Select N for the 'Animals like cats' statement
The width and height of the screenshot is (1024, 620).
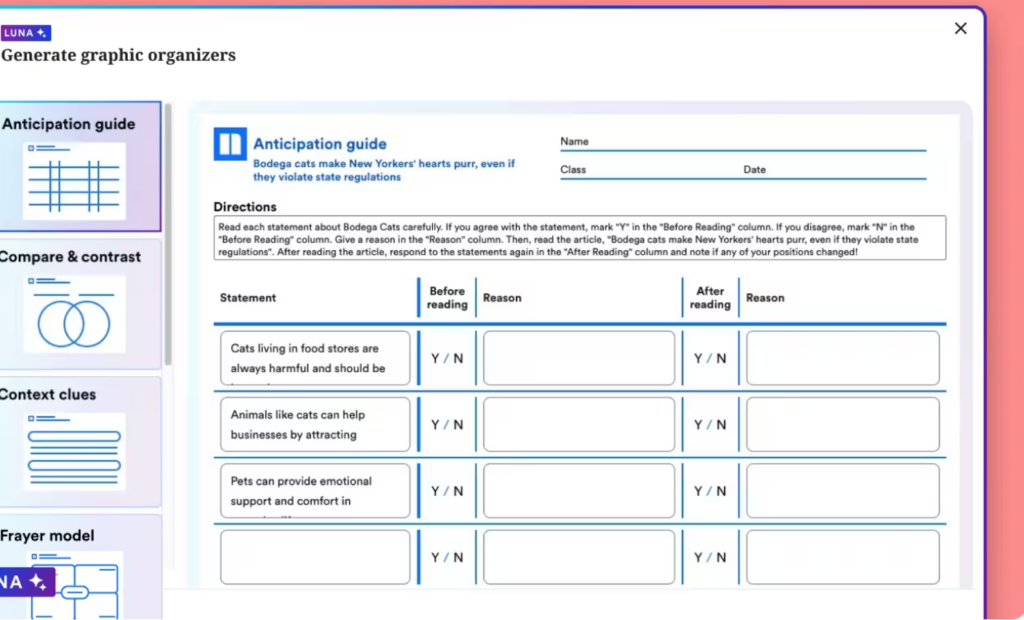pyautogui.click(x=456, y=424)
